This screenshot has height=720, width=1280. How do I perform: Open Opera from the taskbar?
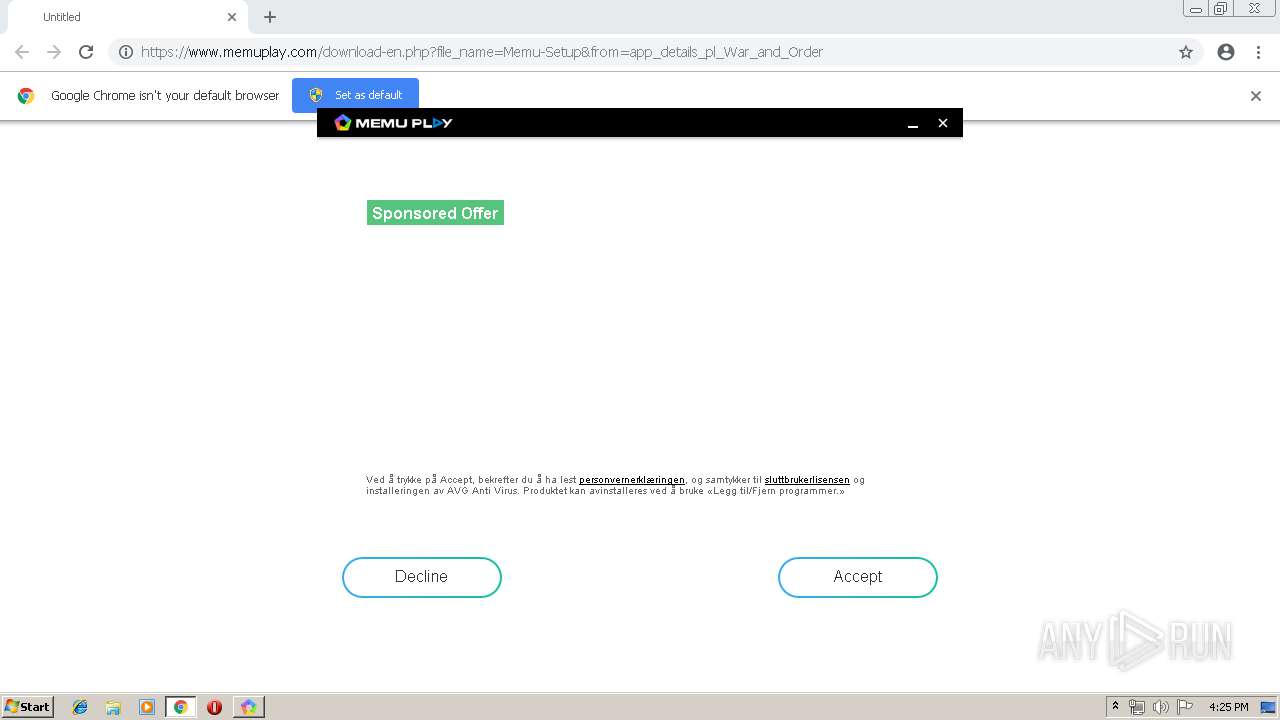pos(214,707)
